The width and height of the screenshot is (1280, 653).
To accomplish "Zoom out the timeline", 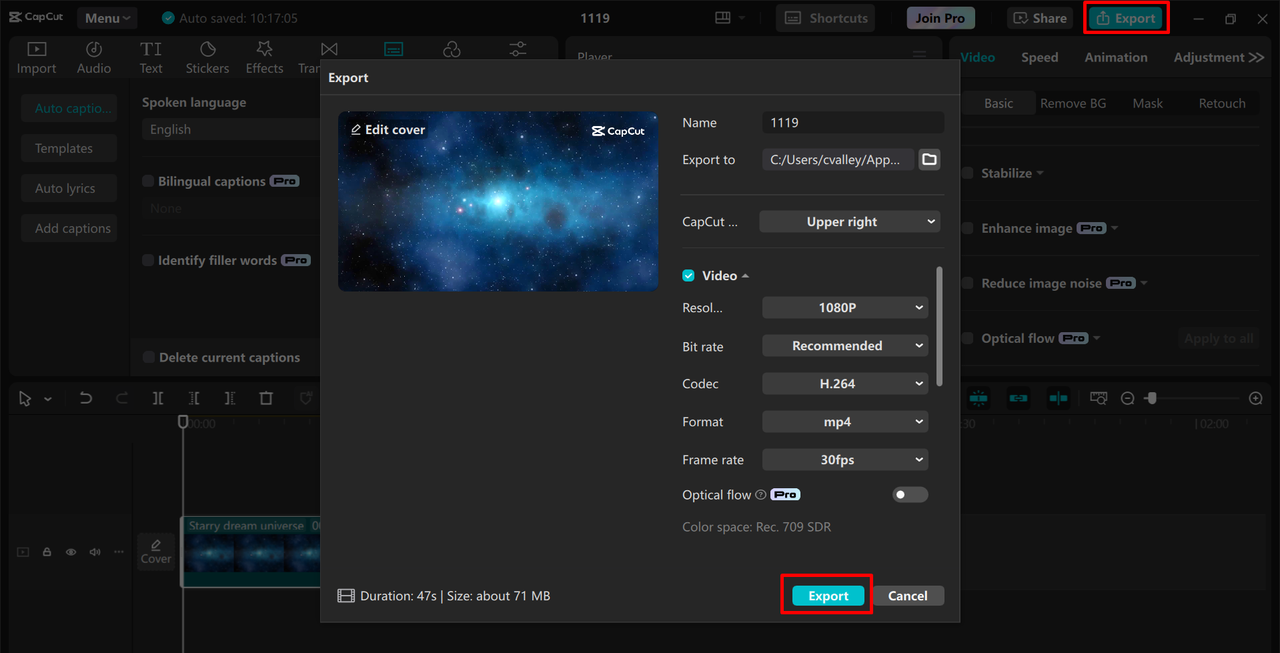I will (x=1127, y=398).
